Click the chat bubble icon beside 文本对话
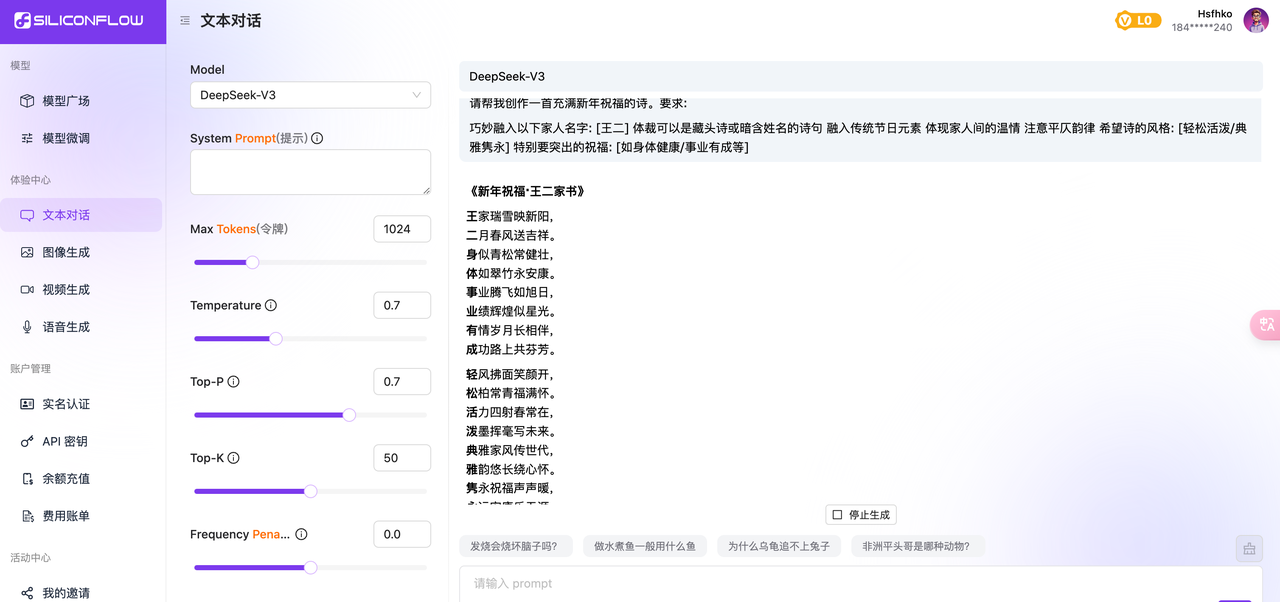Image resolution: width=1280 pixels, height=602 pixels. click(x=27, y=215)
